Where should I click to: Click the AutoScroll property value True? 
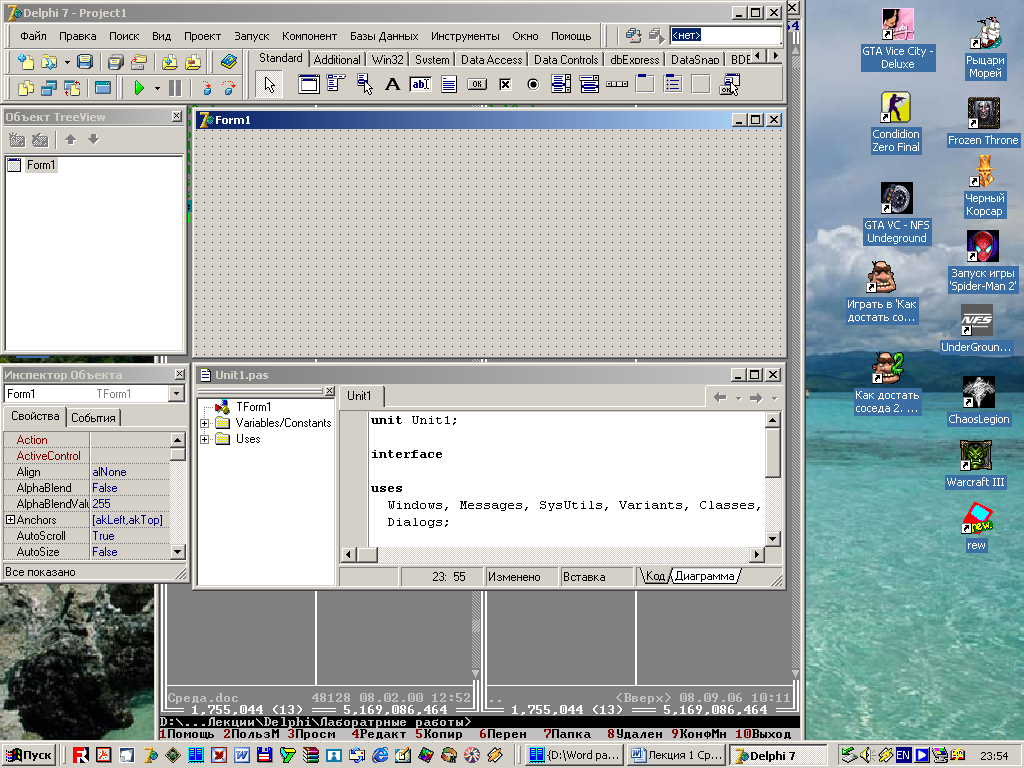130,536
